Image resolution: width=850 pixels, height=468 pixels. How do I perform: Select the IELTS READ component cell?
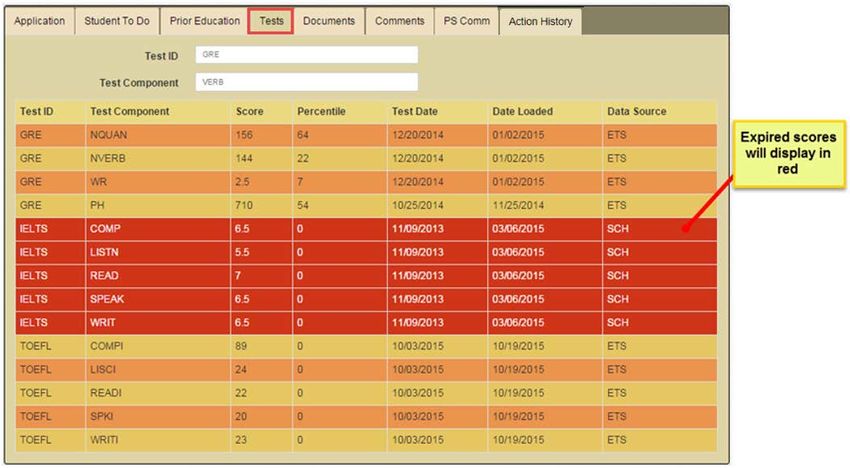pyautogui.click(x=158, y=275)
